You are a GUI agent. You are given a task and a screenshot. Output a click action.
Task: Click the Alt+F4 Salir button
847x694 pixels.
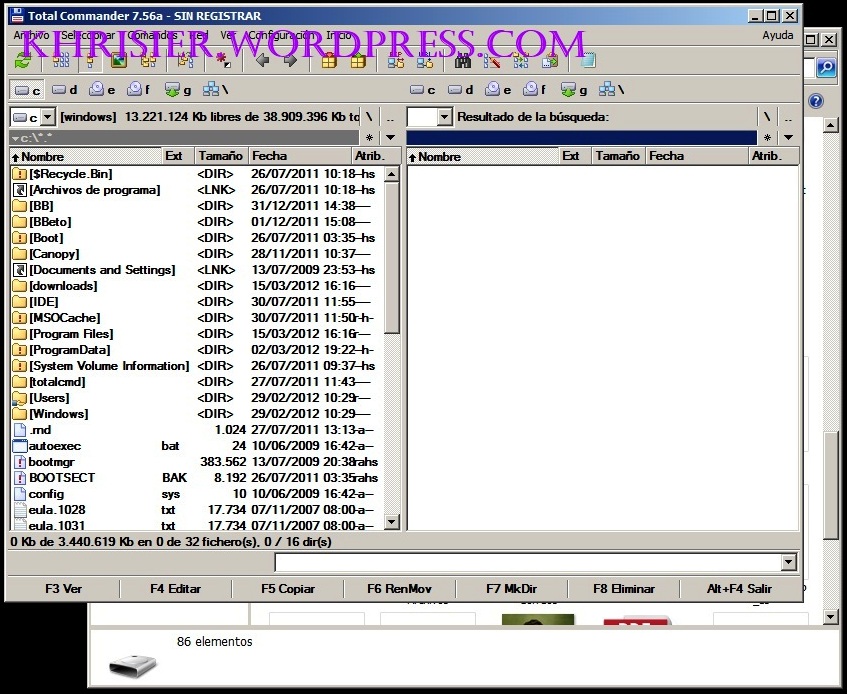740,589
